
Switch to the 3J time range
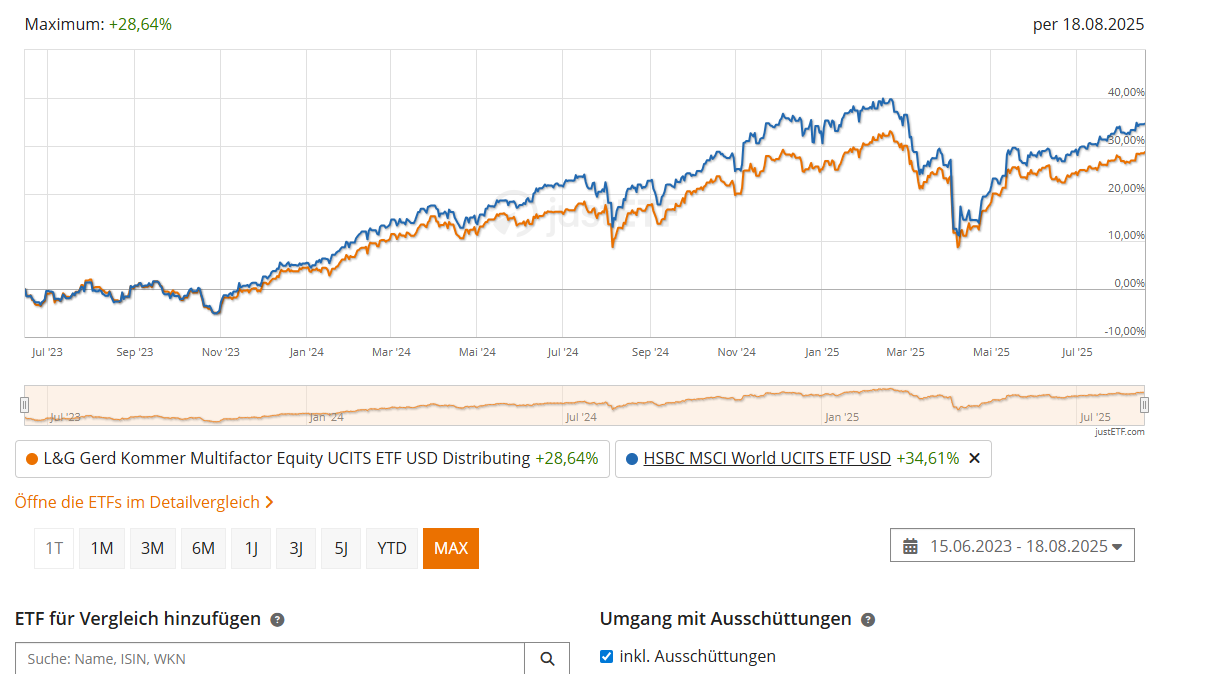pyautogui.click(x=296, y=548)
